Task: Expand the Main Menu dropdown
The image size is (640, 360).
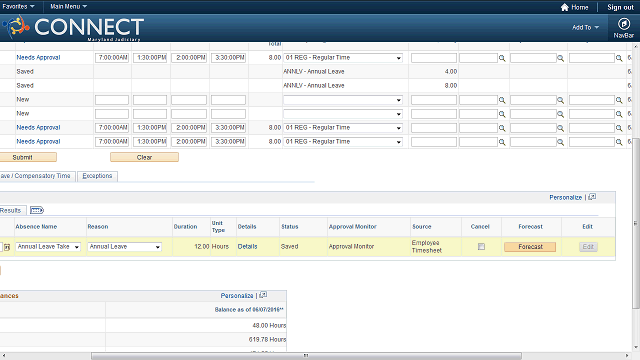Action: click(68, 7)
